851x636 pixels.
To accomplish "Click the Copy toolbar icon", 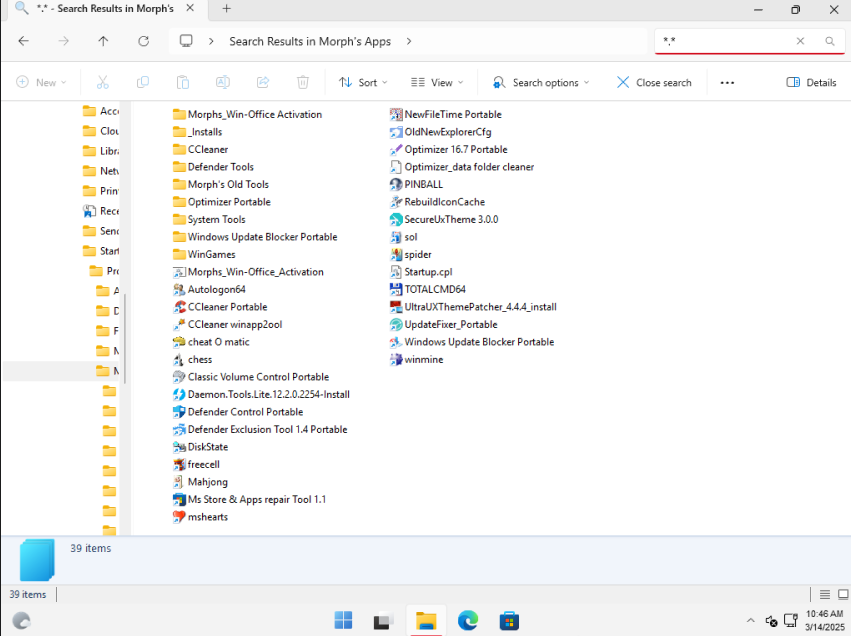I will click(x=143, y=82).
